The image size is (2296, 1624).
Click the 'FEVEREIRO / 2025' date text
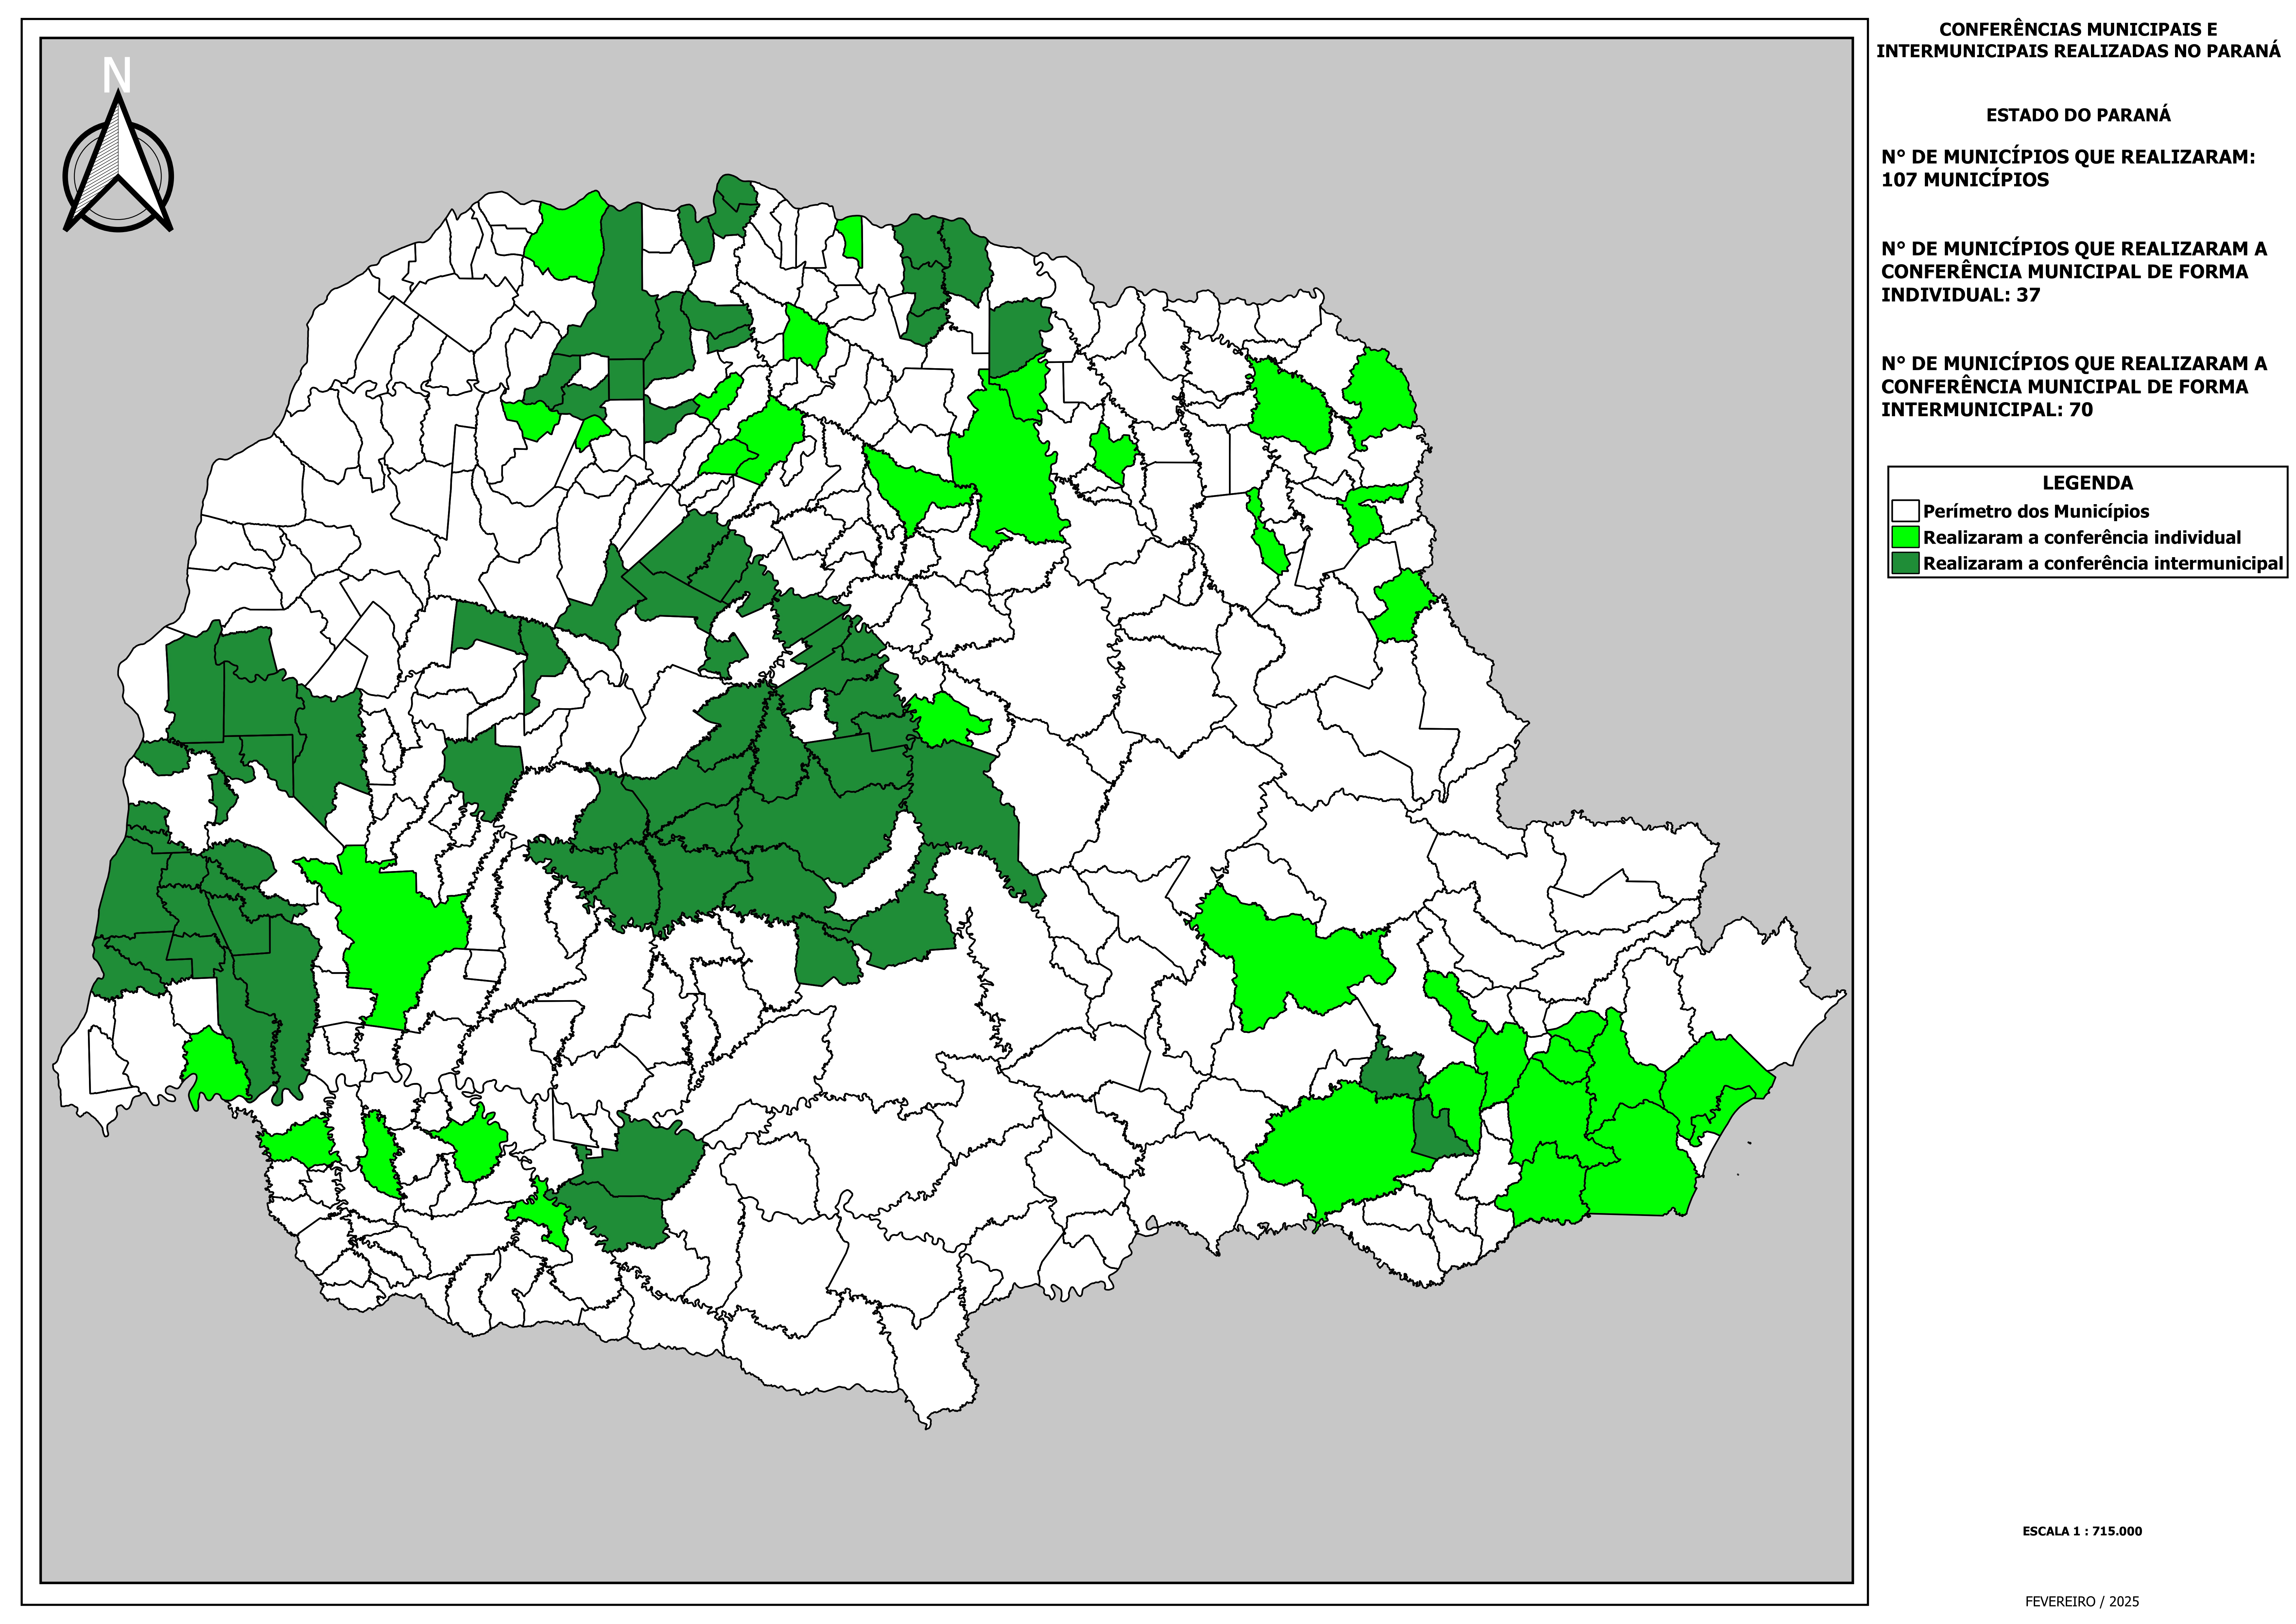(x=2082, y=1602)
